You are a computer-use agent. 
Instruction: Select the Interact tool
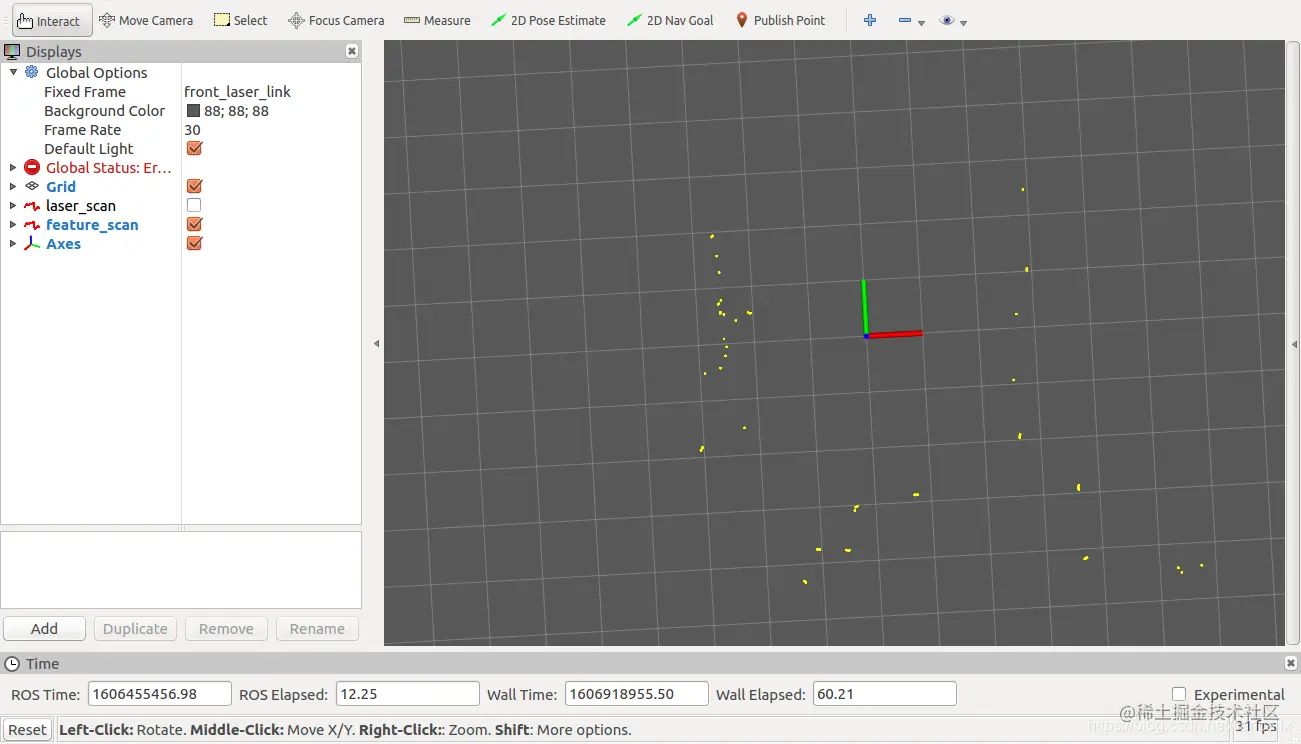(x=52, y=20)
